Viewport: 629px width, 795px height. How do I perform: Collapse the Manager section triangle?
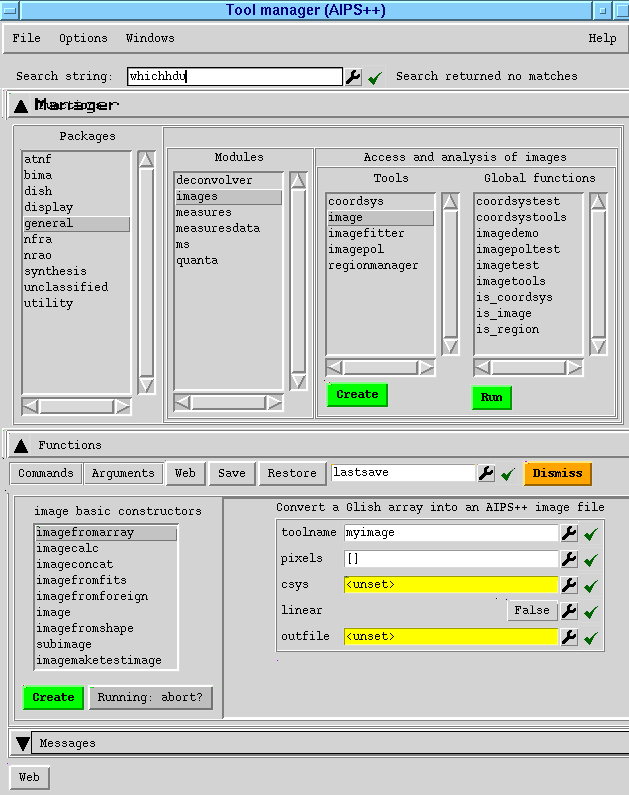click(21, 106)
